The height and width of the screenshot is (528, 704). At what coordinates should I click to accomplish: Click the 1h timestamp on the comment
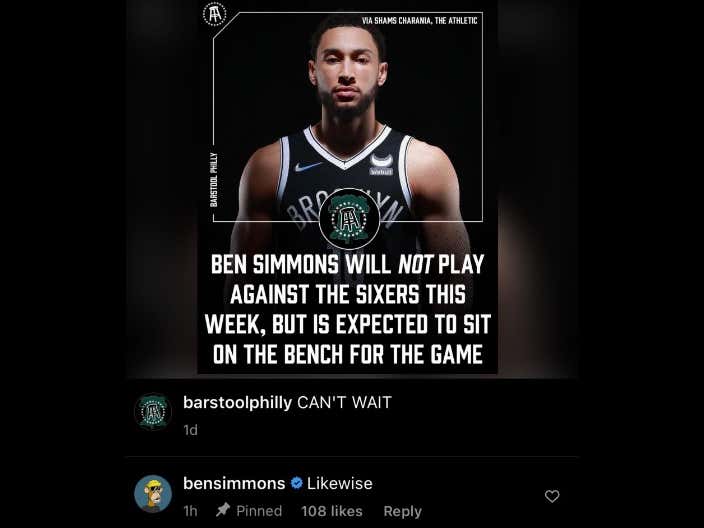point(190,511)
